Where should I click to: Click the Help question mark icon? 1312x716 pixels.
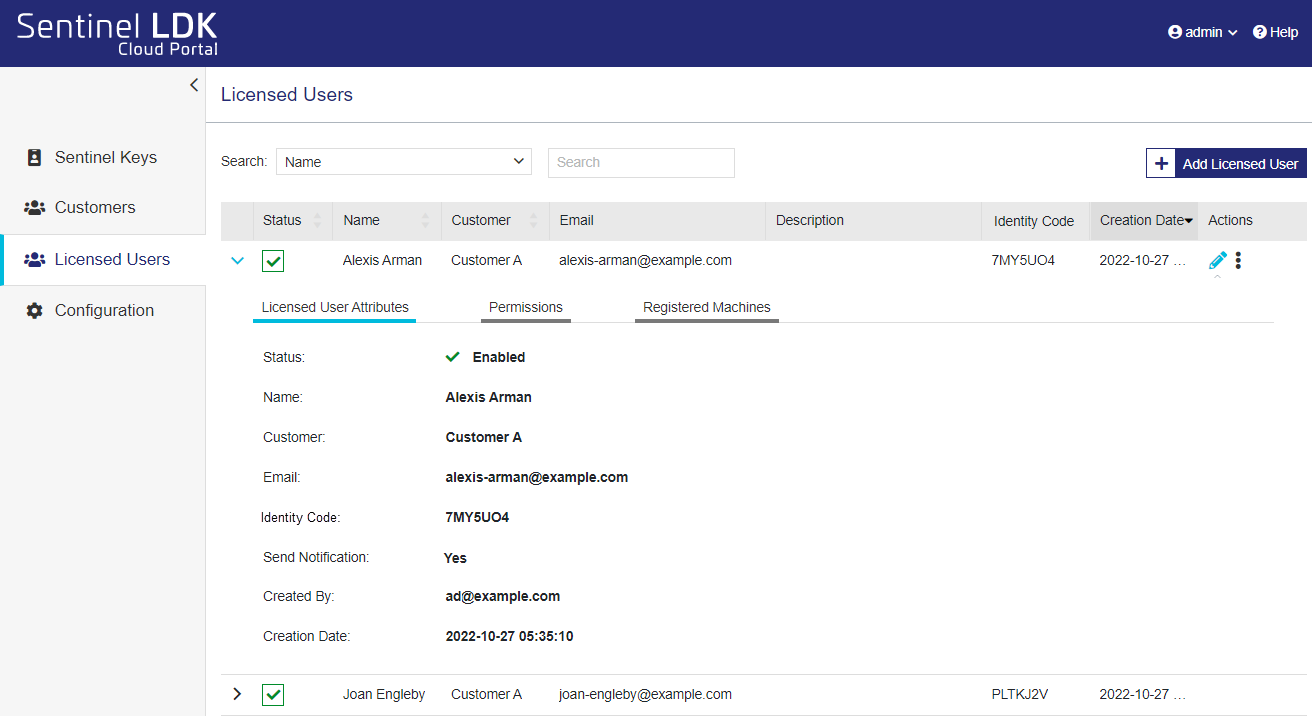(1259, 32)
